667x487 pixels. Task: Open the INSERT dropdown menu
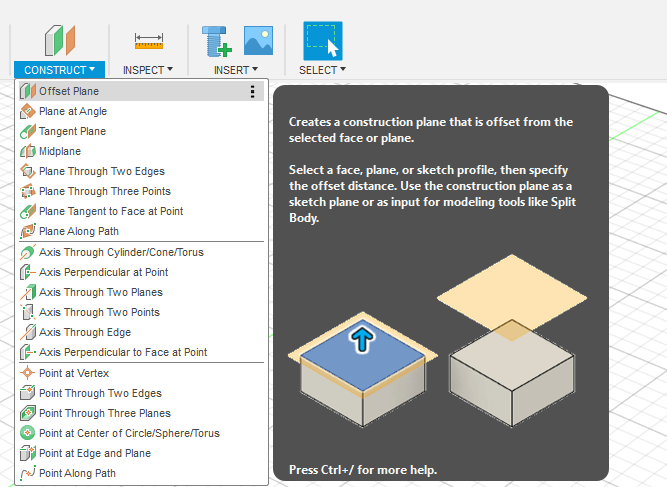tap(236, 70)
